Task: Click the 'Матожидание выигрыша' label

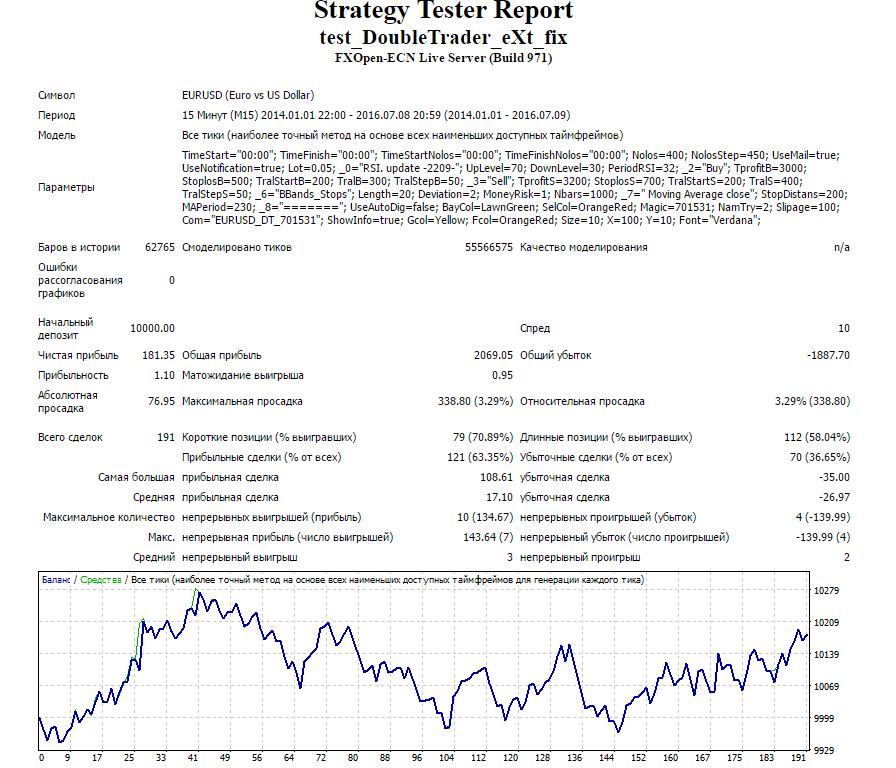Action: [x=243, y=375]
